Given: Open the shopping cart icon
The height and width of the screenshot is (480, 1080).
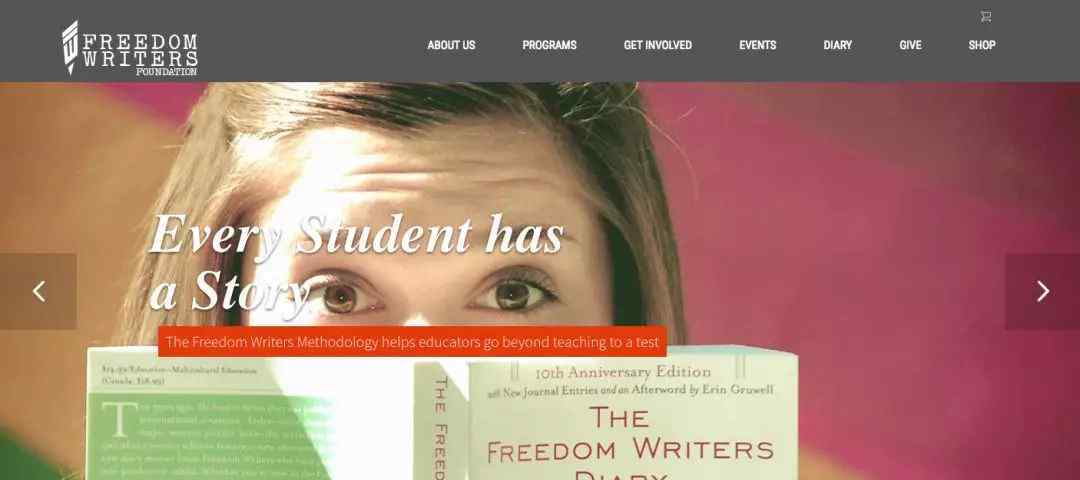Looking at the screenshot, I should (x=986, y=17).
